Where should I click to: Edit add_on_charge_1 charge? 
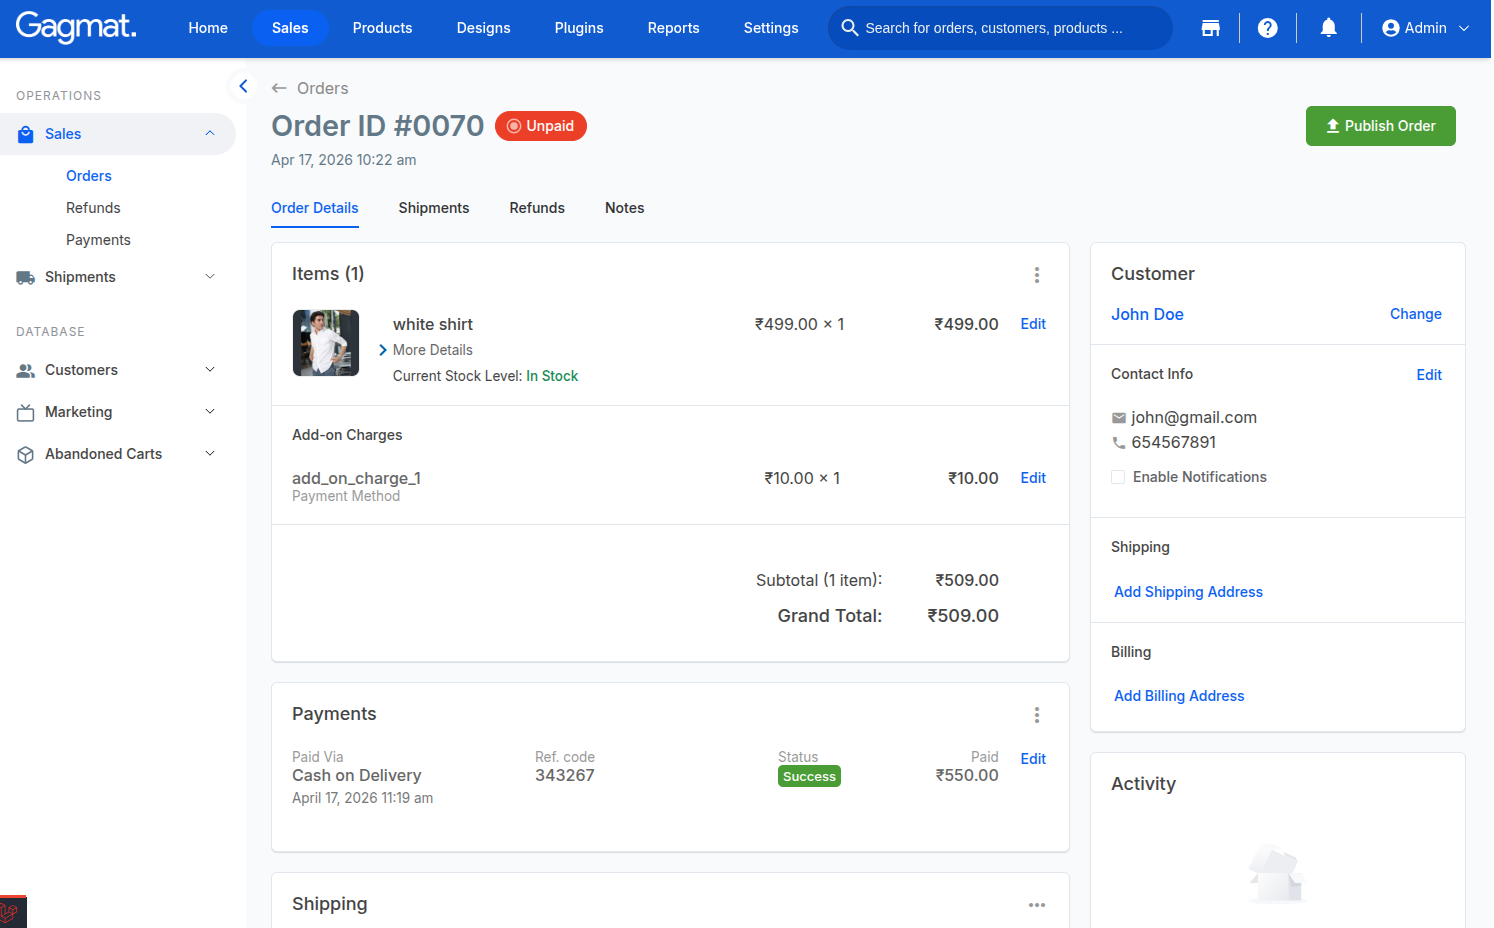click(1033, 478)
